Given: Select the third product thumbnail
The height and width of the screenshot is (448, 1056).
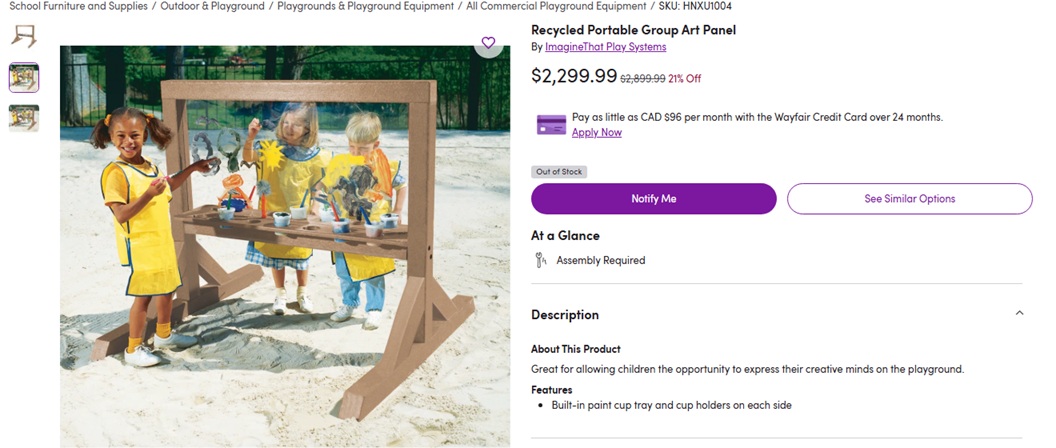Looking at the screenshot, I should point(24,118).
